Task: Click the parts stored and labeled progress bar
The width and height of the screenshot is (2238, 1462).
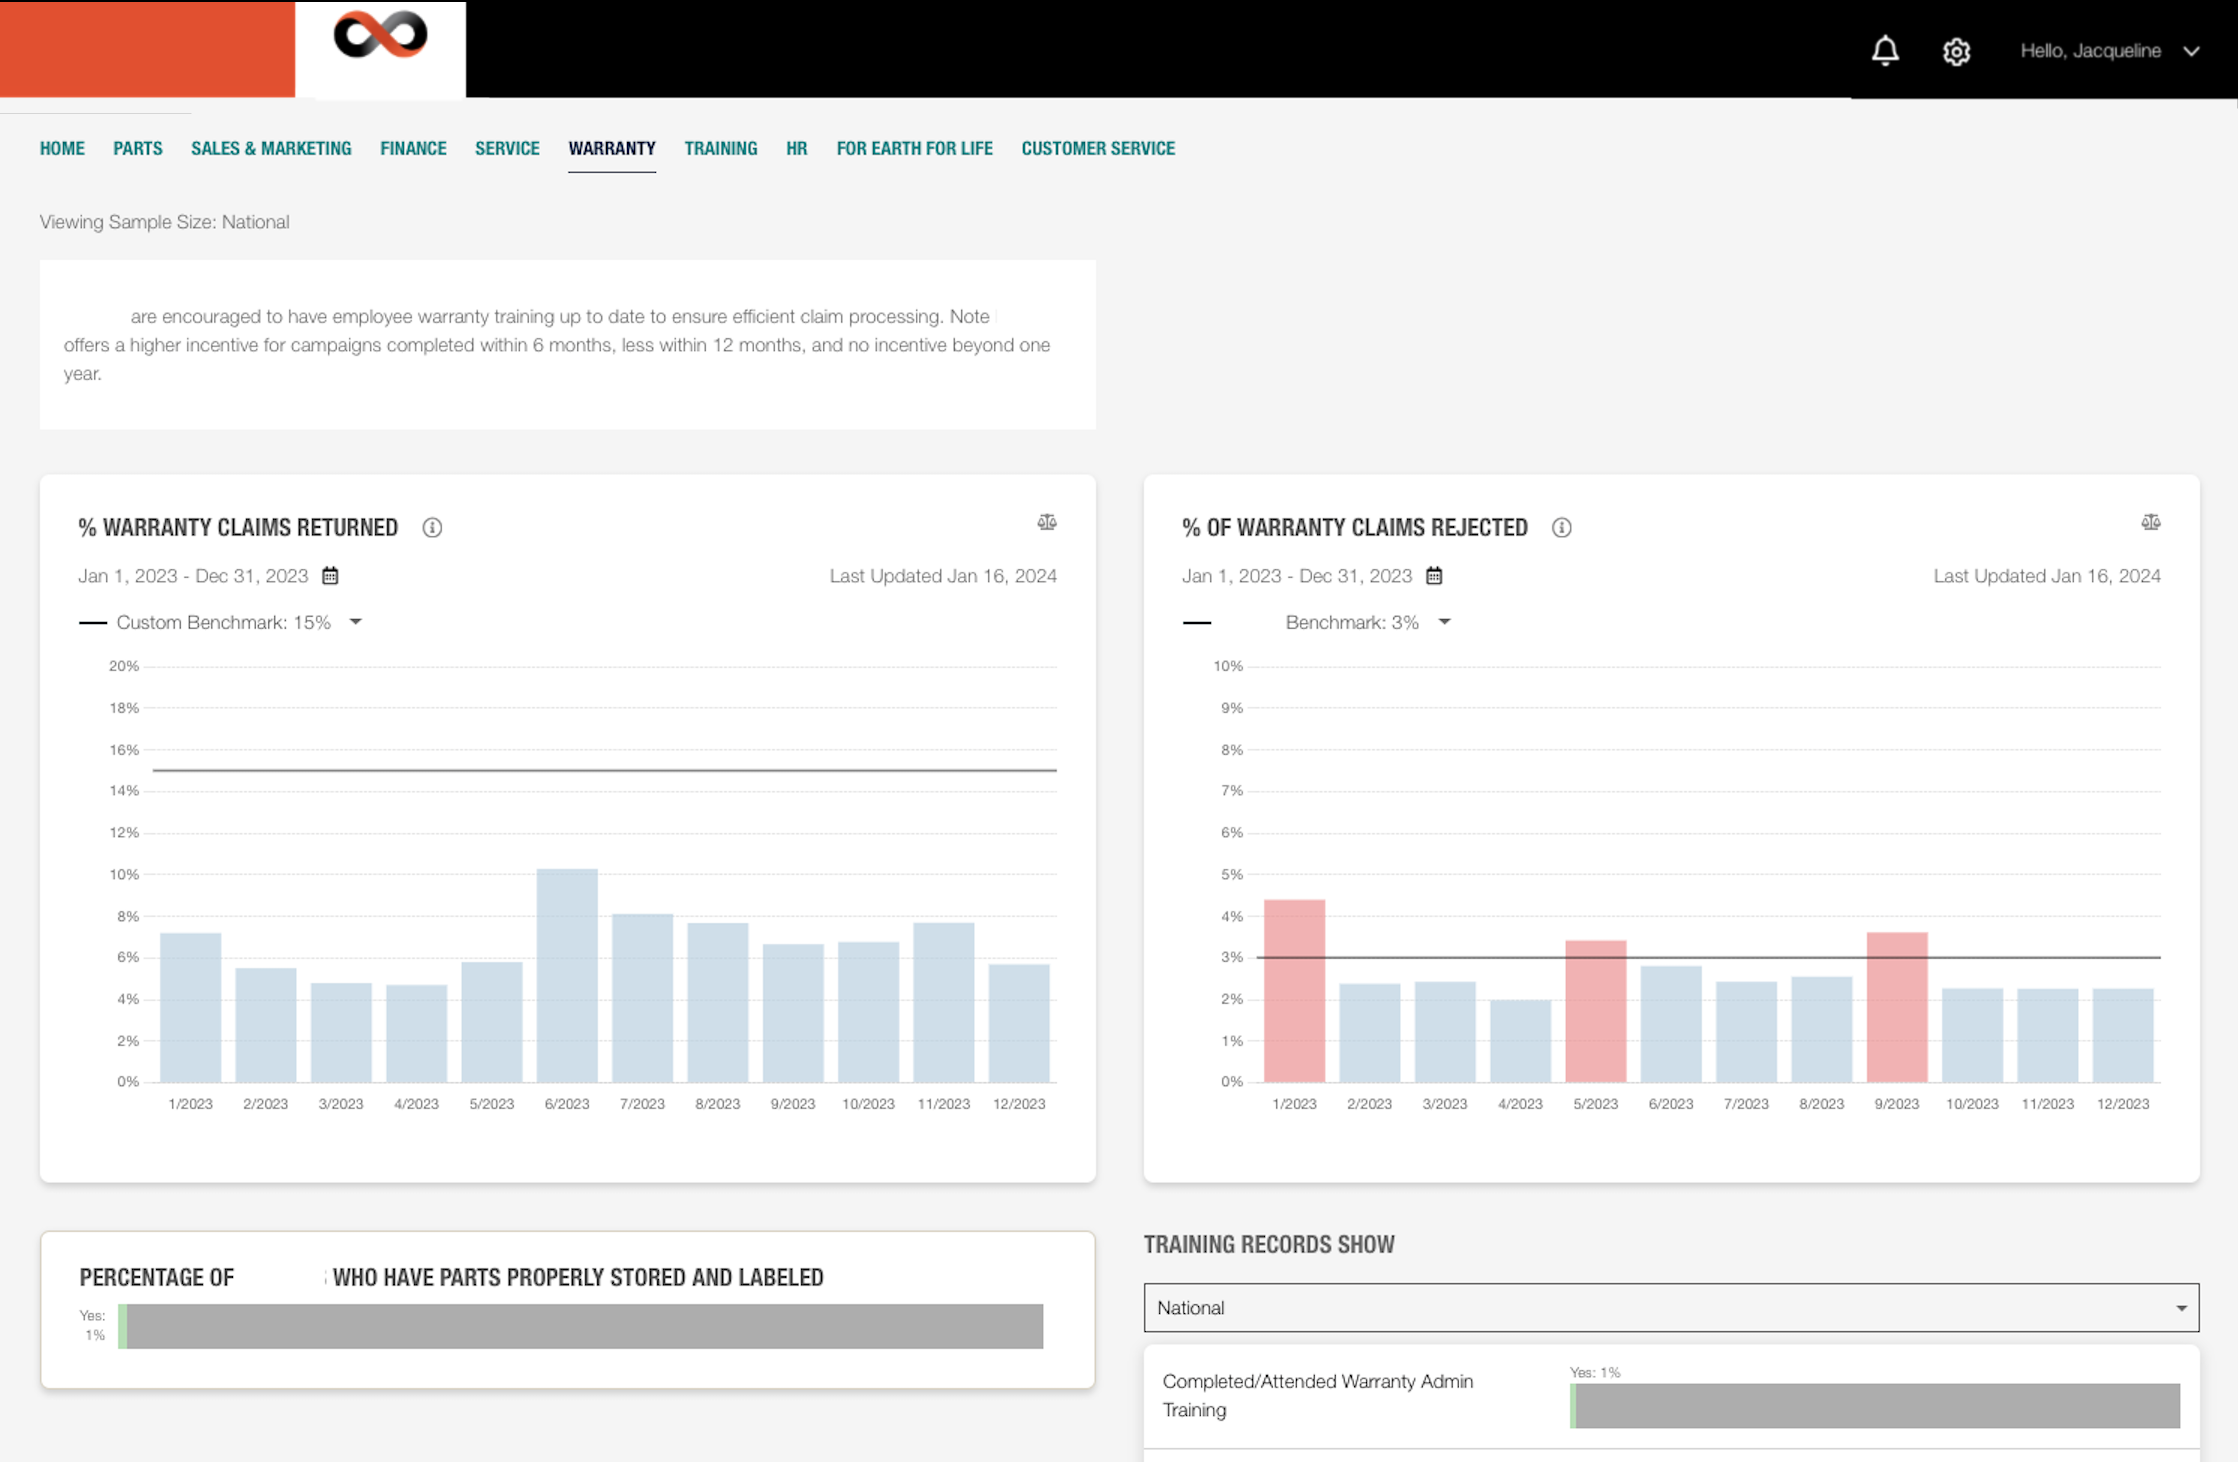Action: point(580,1326)
